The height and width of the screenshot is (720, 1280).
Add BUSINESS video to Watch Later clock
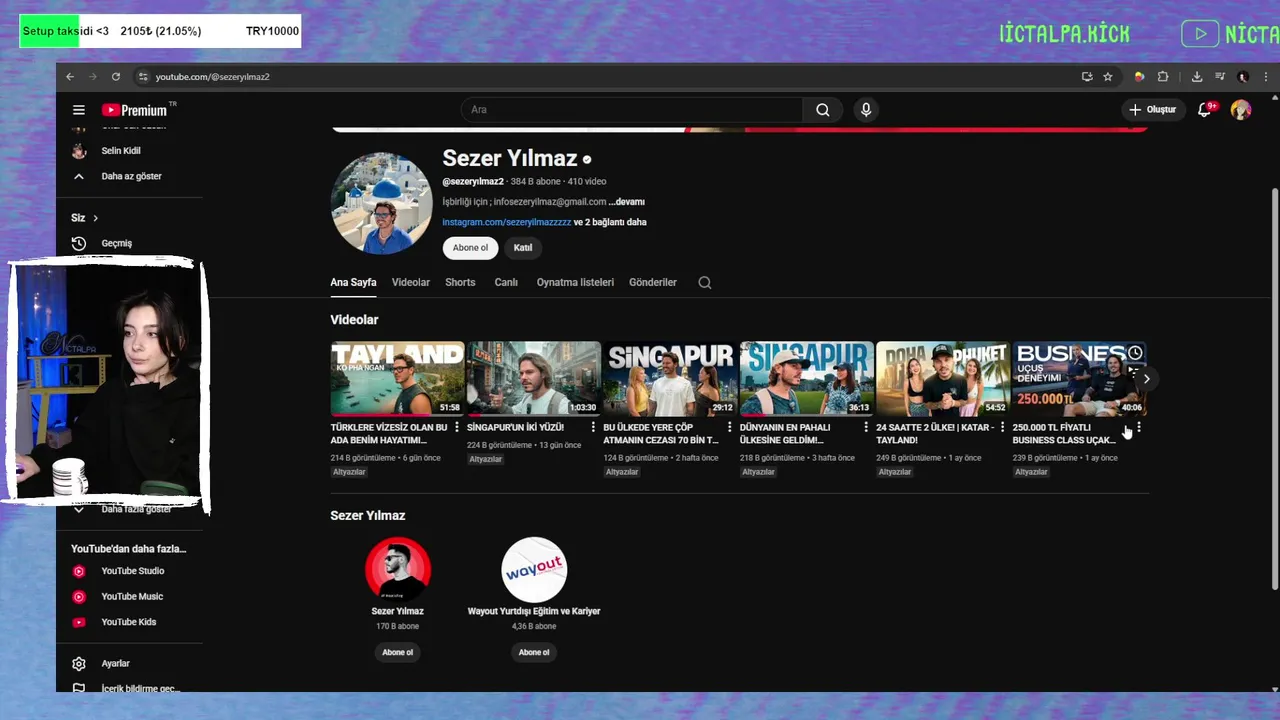1135,353
